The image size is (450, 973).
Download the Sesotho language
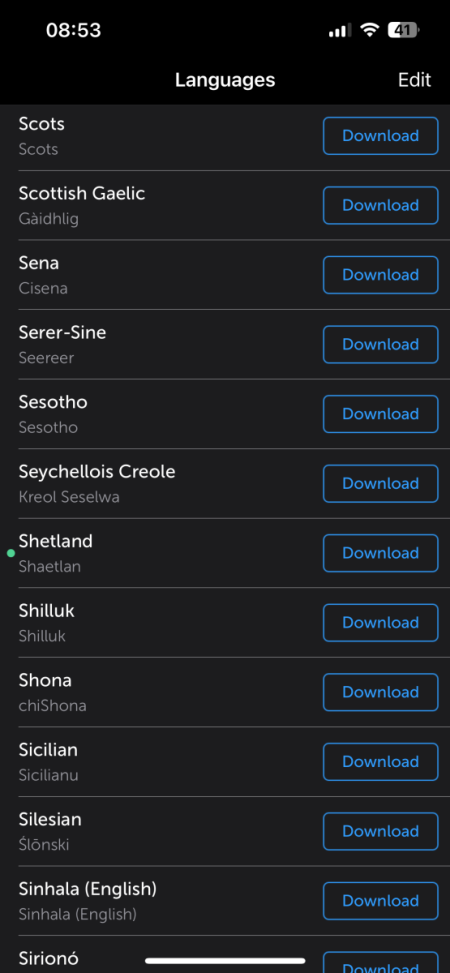click(380, 414)
